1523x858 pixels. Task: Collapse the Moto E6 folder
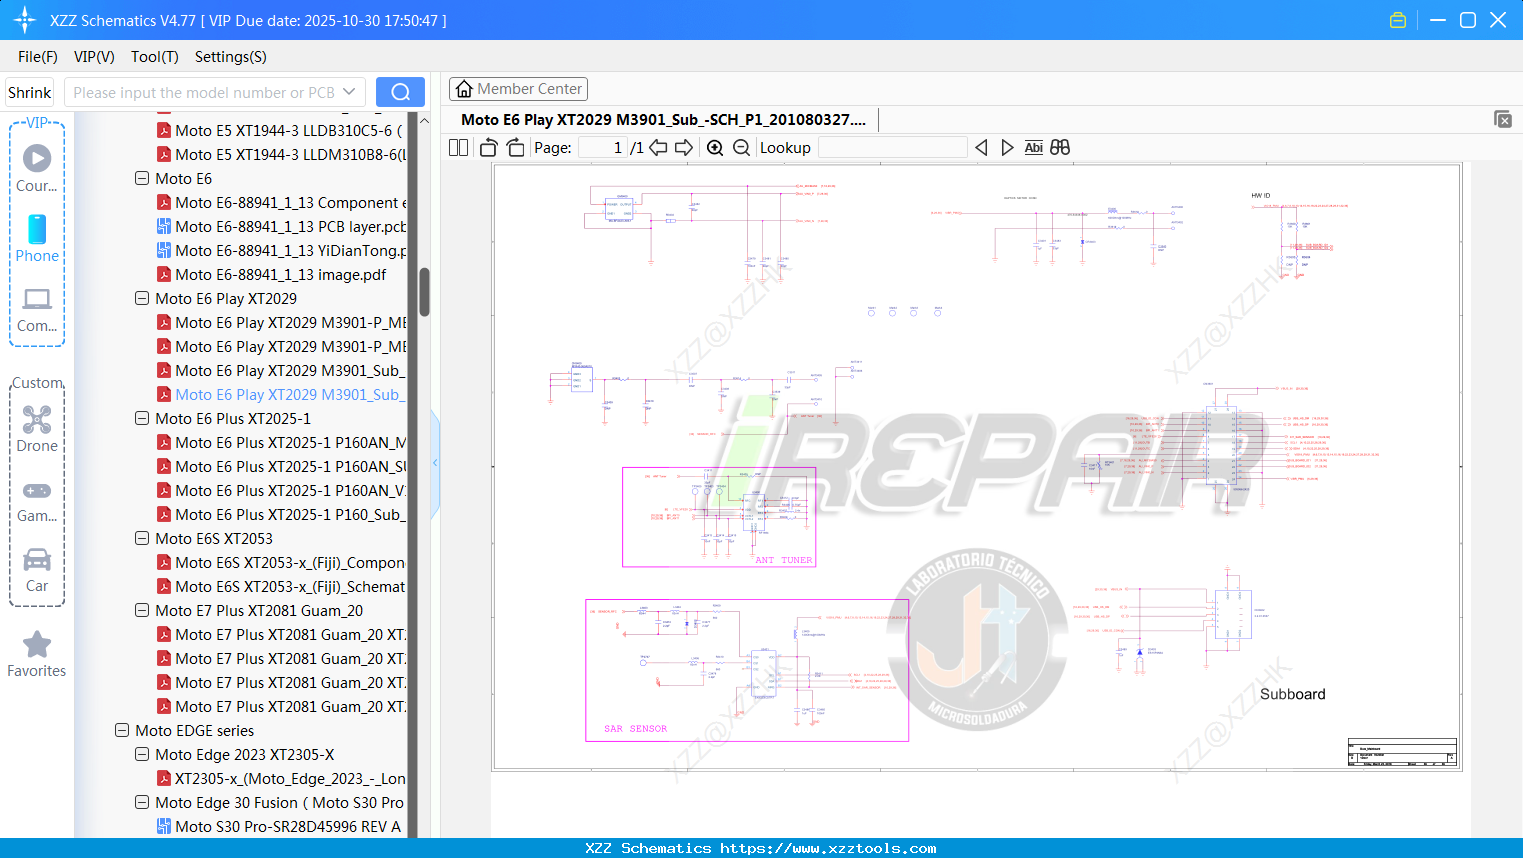click(x=142, y=178)
